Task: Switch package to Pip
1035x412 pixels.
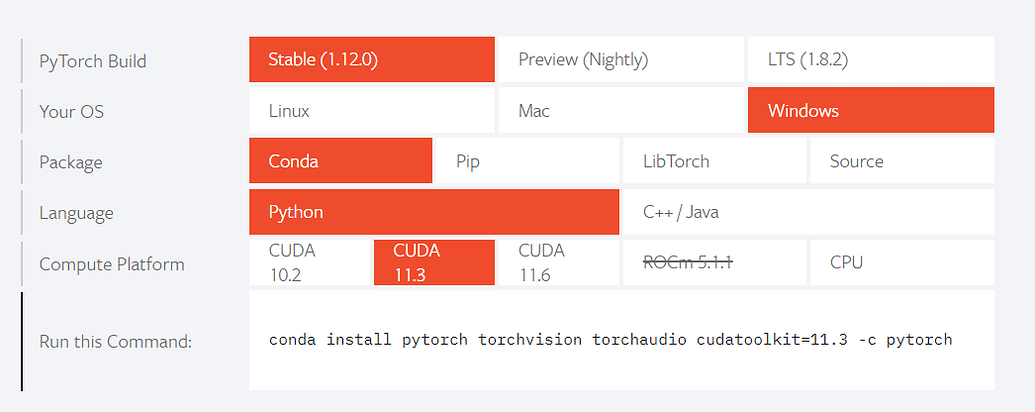Action: tap(527, 160)
